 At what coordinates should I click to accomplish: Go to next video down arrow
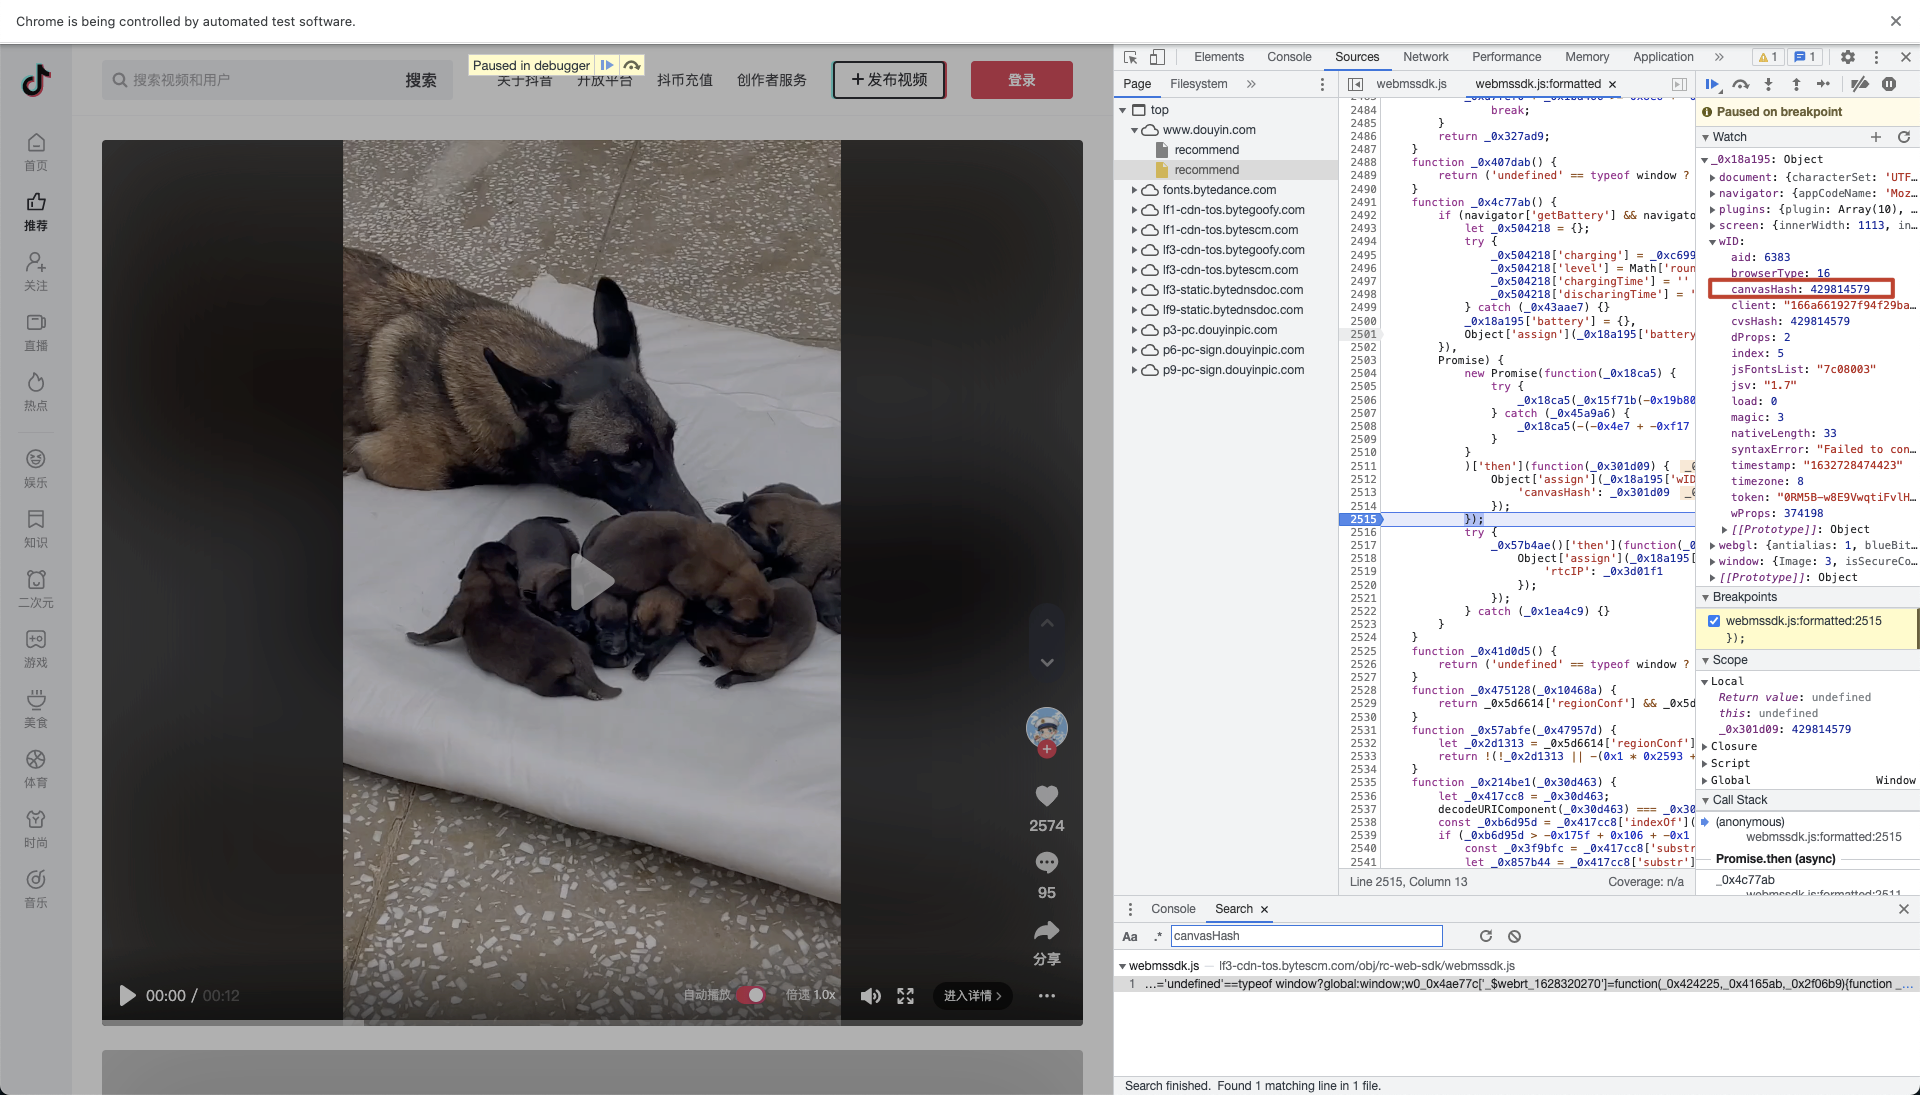pos(1047,663)
